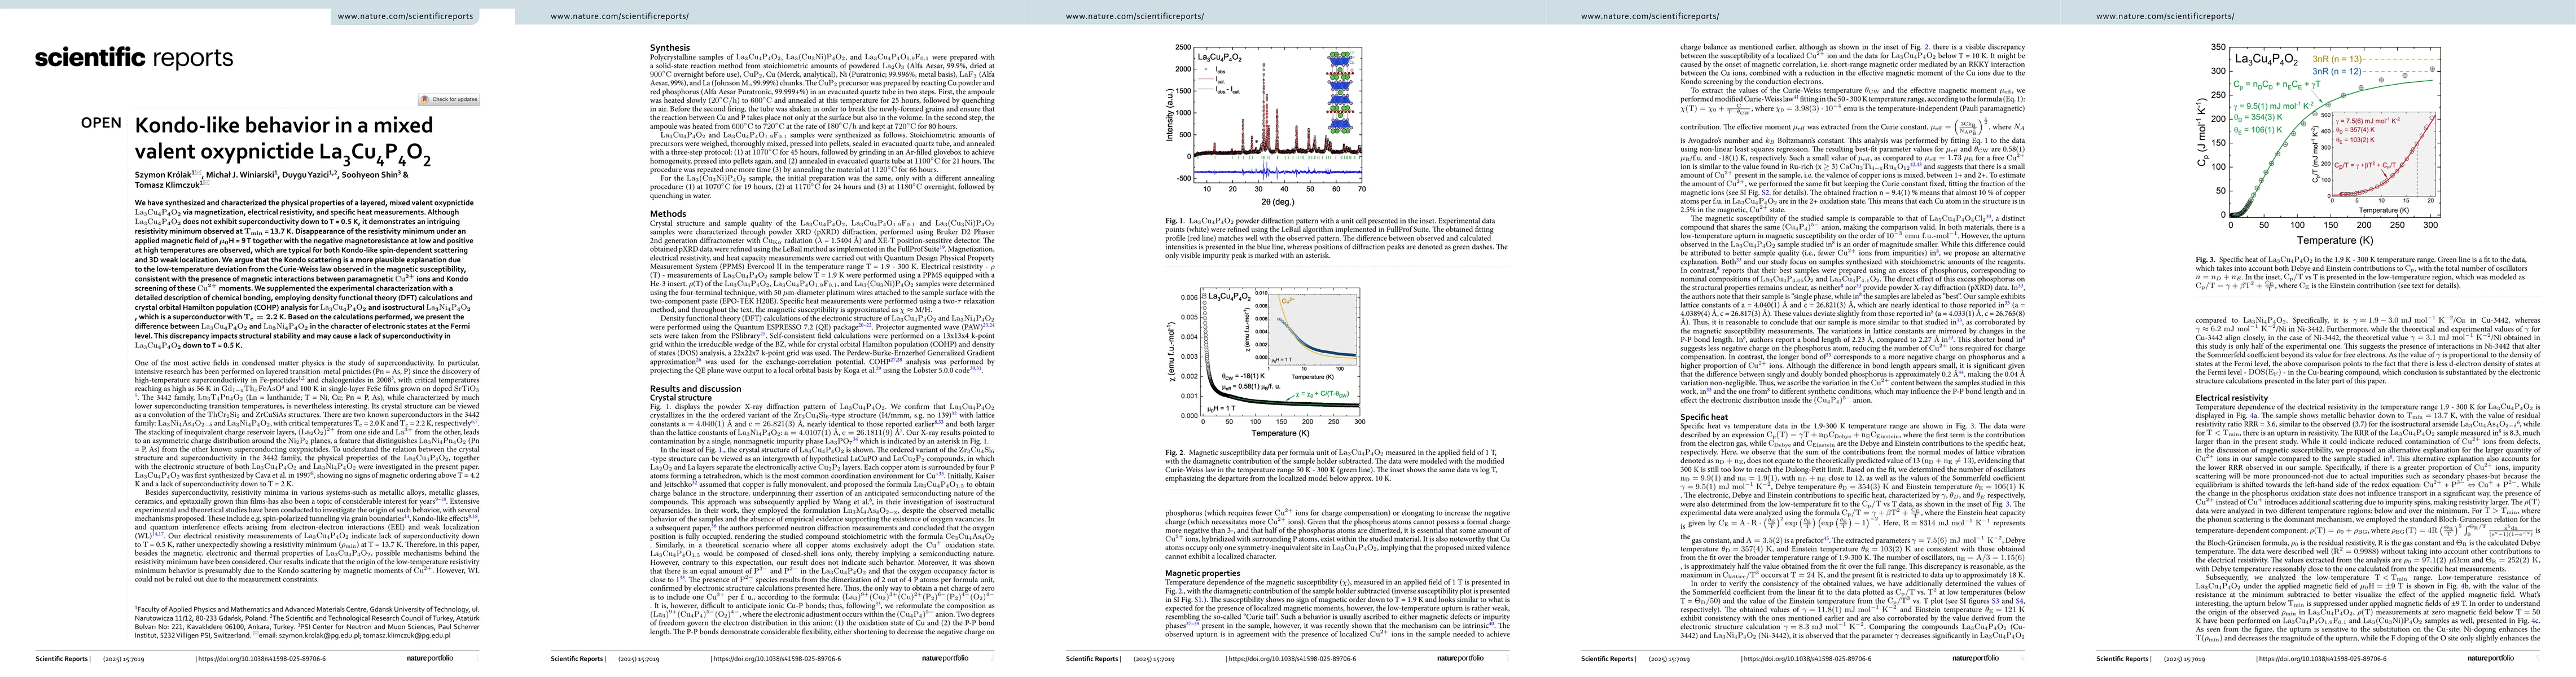Image resolution: width=2576 pixels, height=677 pixels.
Task: Click the article title 'Kondo-like behavior in a mixed'
Action: (x=284, y=125)
